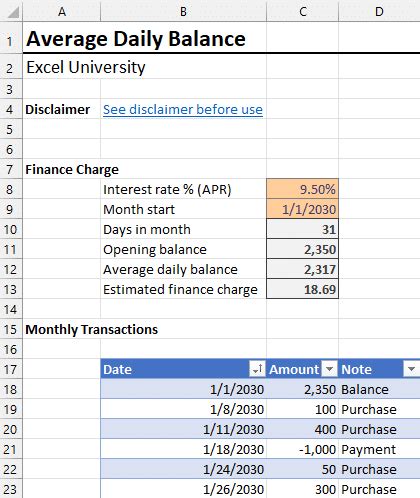Select the Average daily balance value 2,317

303,269
